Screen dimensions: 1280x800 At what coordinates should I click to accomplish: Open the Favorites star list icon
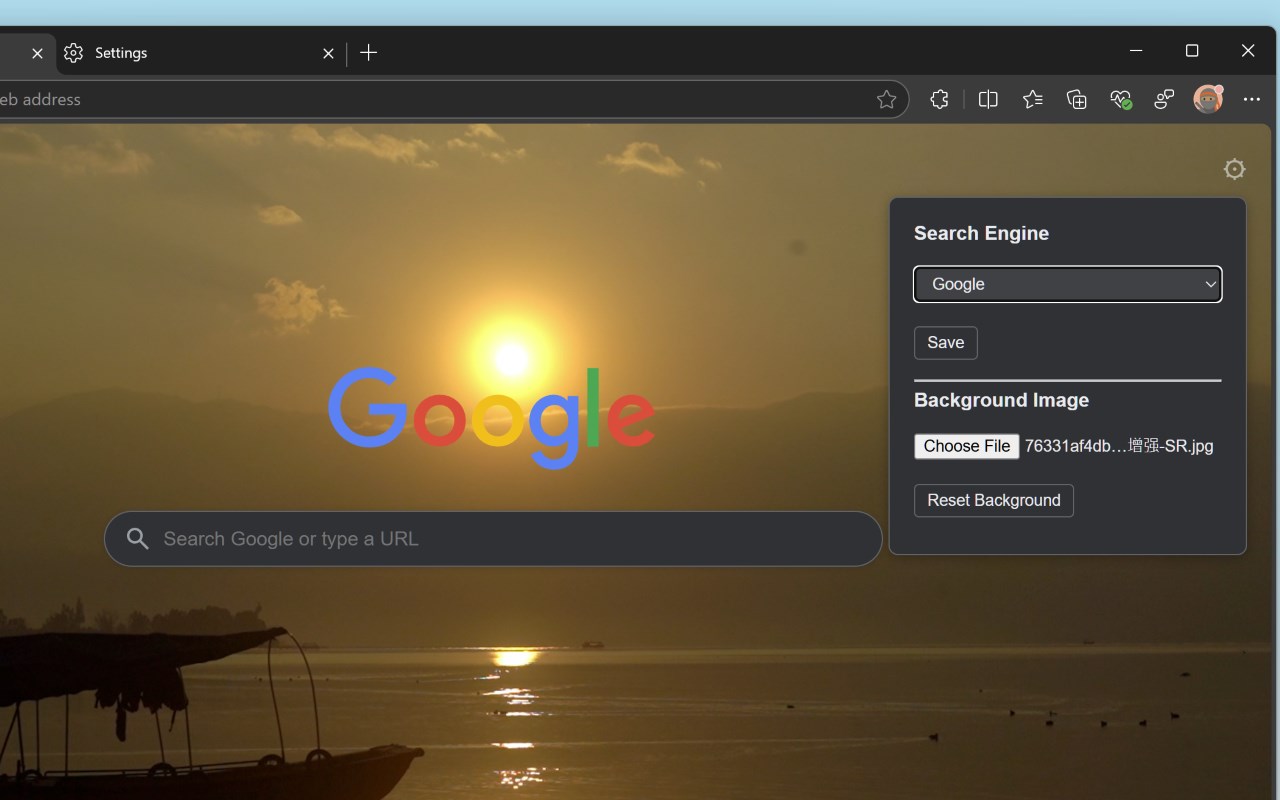(1032, 99)
